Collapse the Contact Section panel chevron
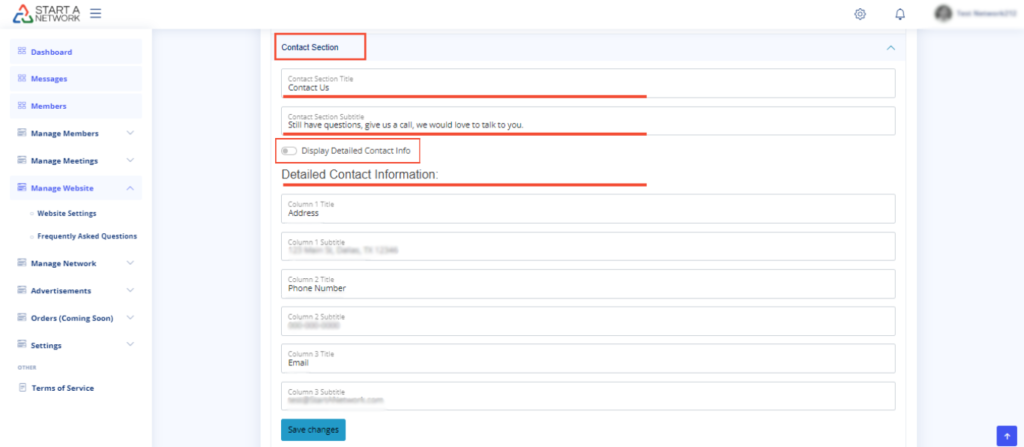Screen dimensions: 1024x447 tap(890, 47)
